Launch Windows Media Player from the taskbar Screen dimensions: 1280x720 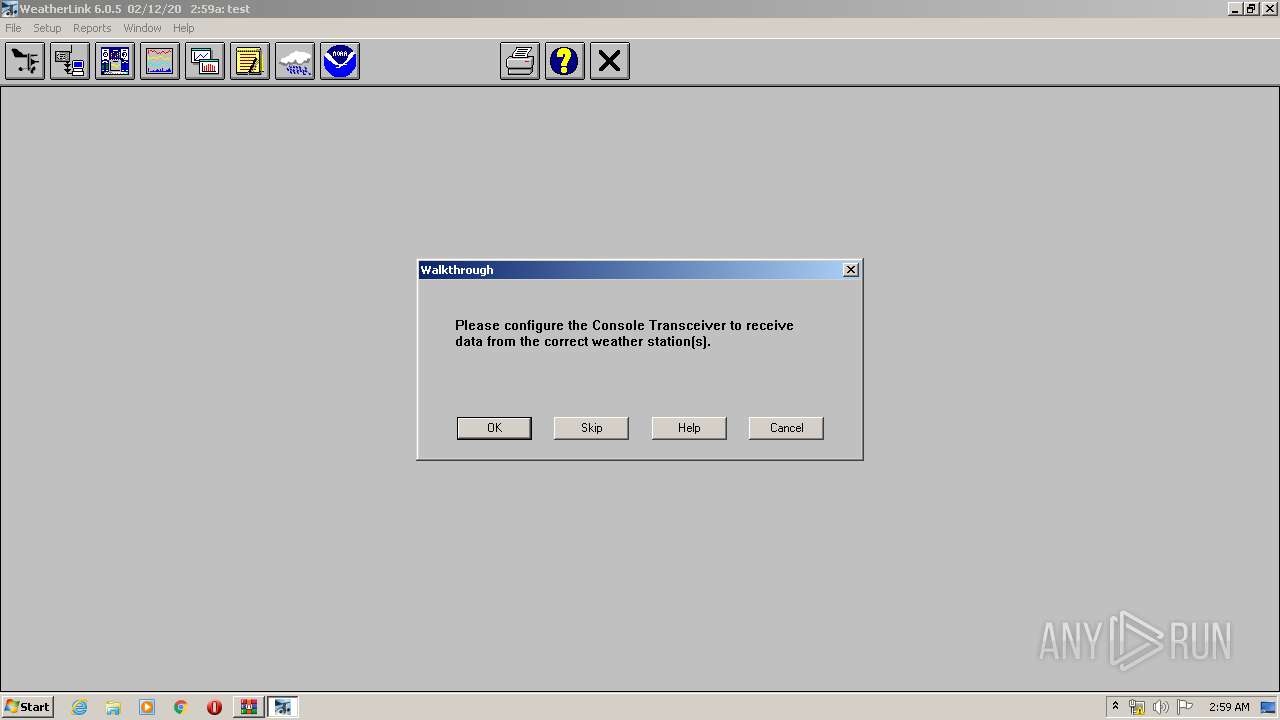click(147, 707)
